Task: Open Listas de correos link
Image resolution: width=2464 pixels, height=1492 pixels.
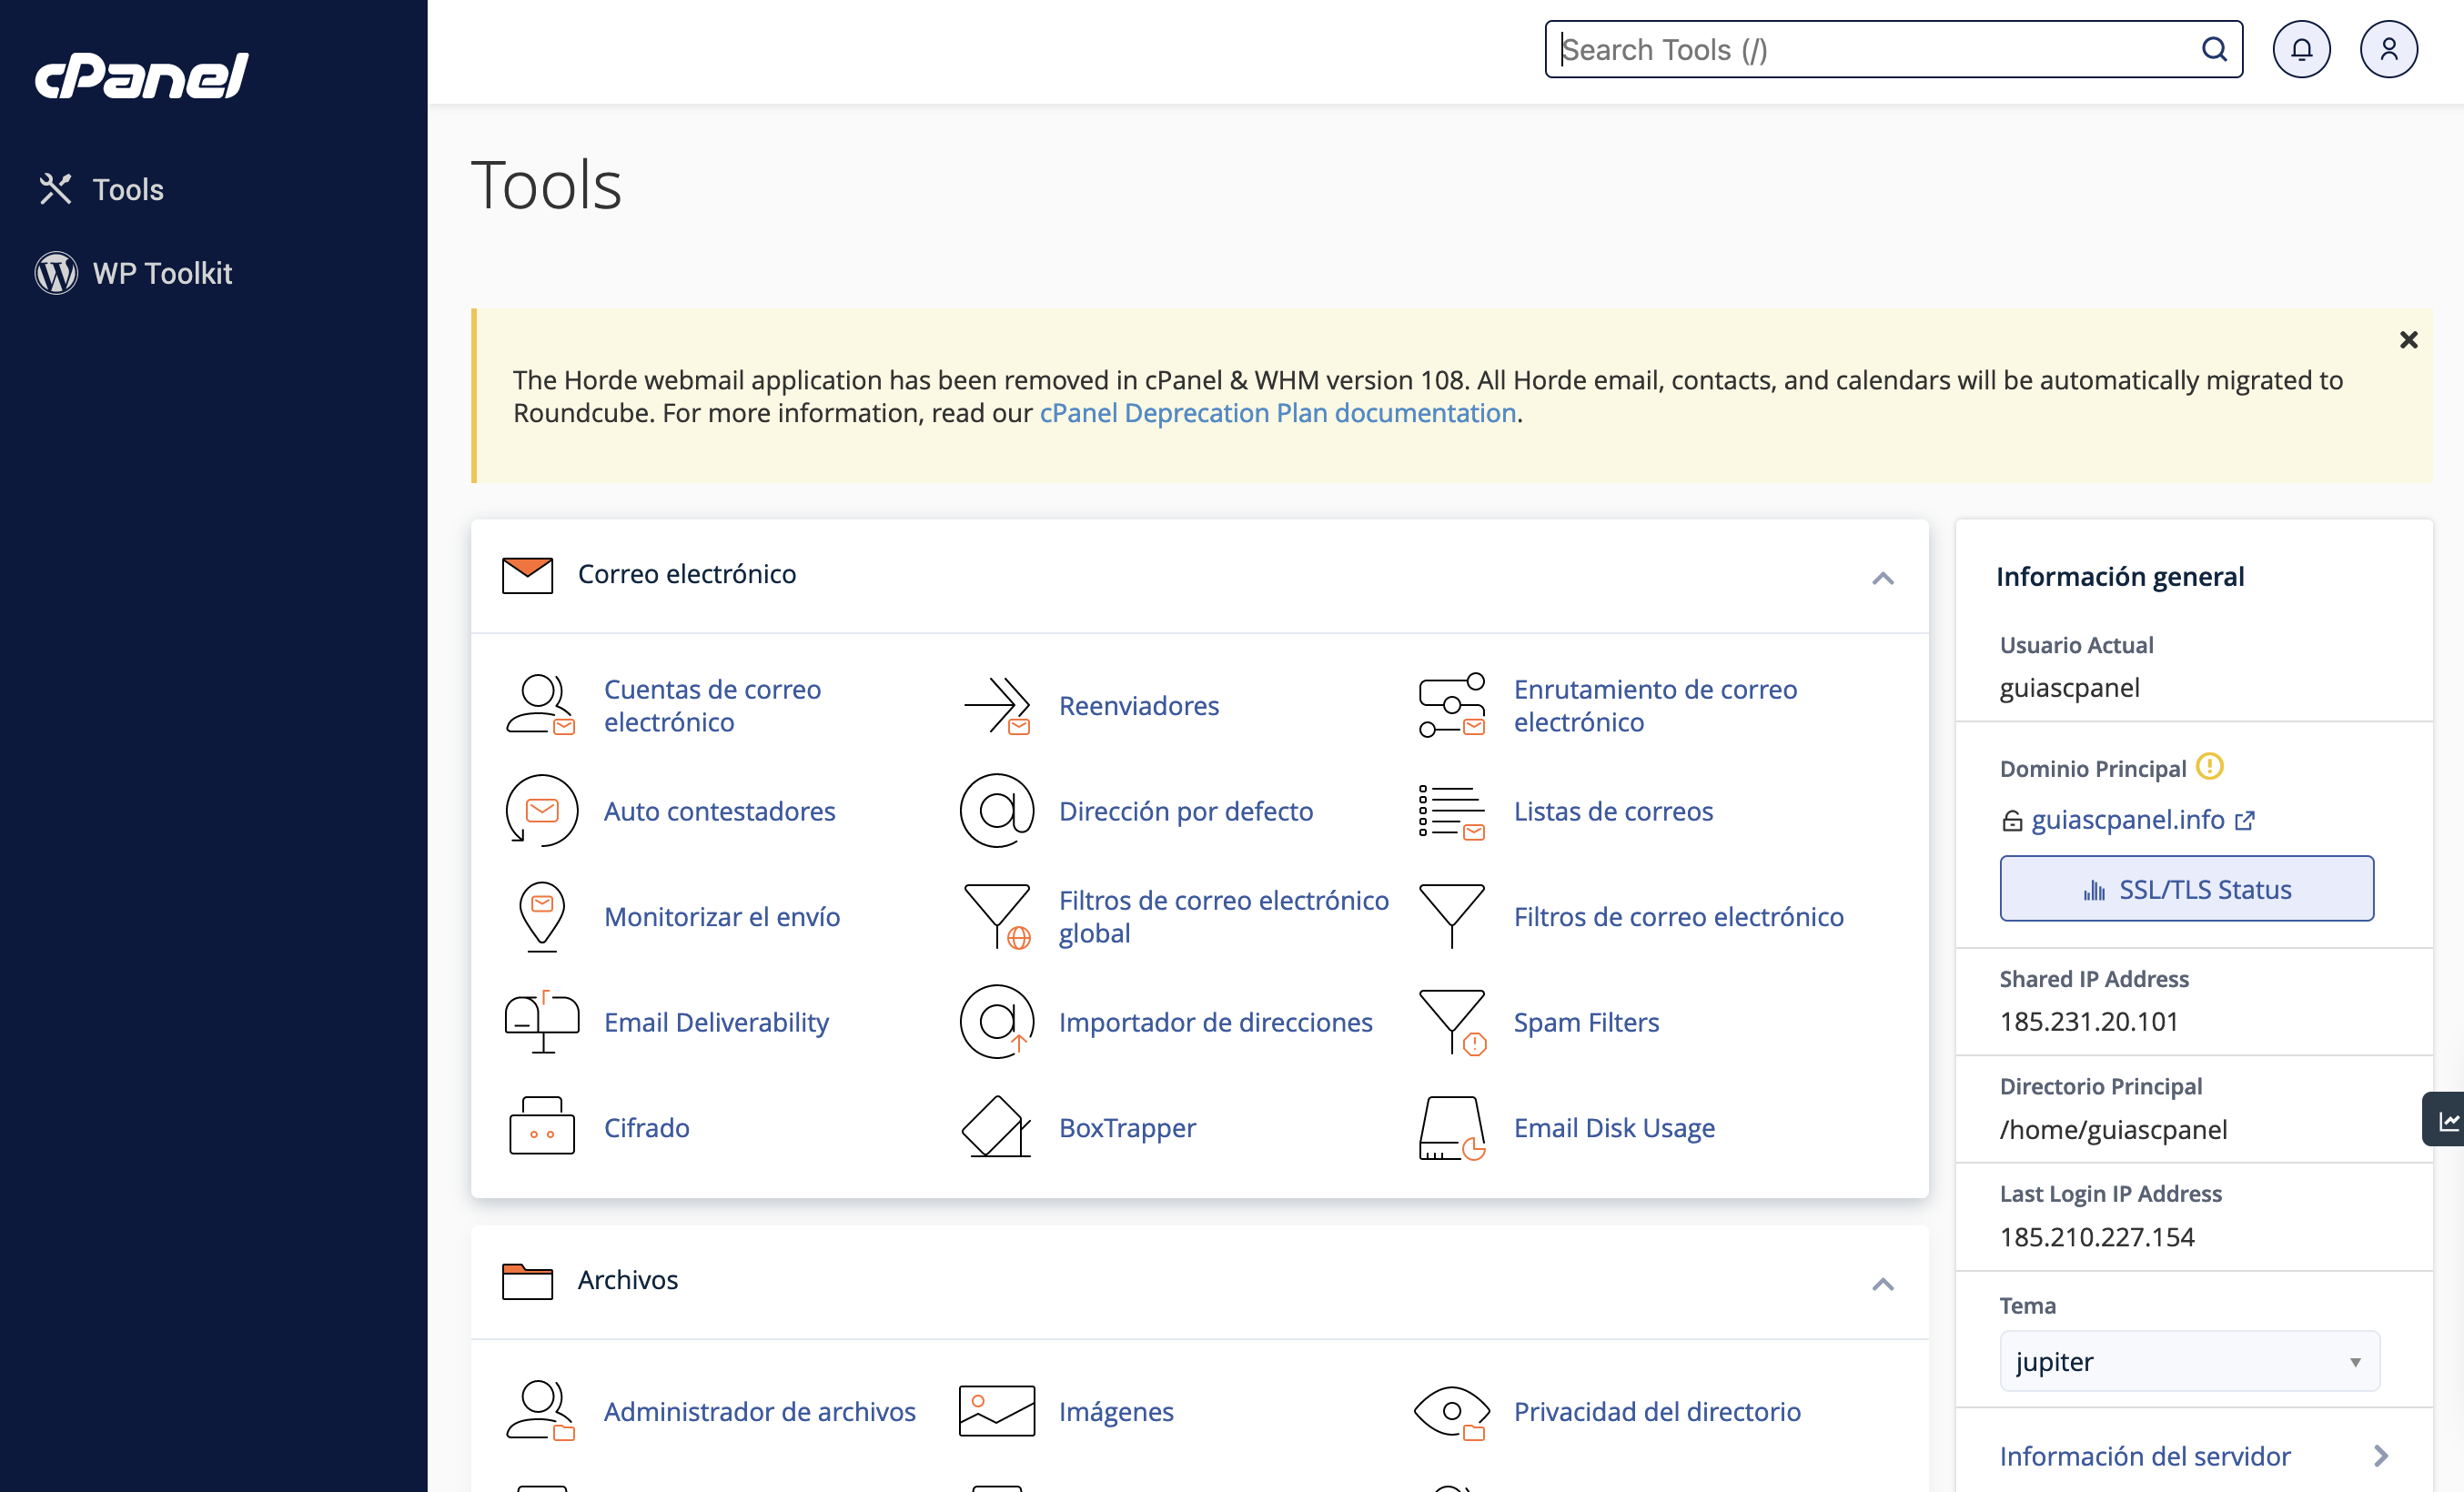Action: pos(1613,811)
